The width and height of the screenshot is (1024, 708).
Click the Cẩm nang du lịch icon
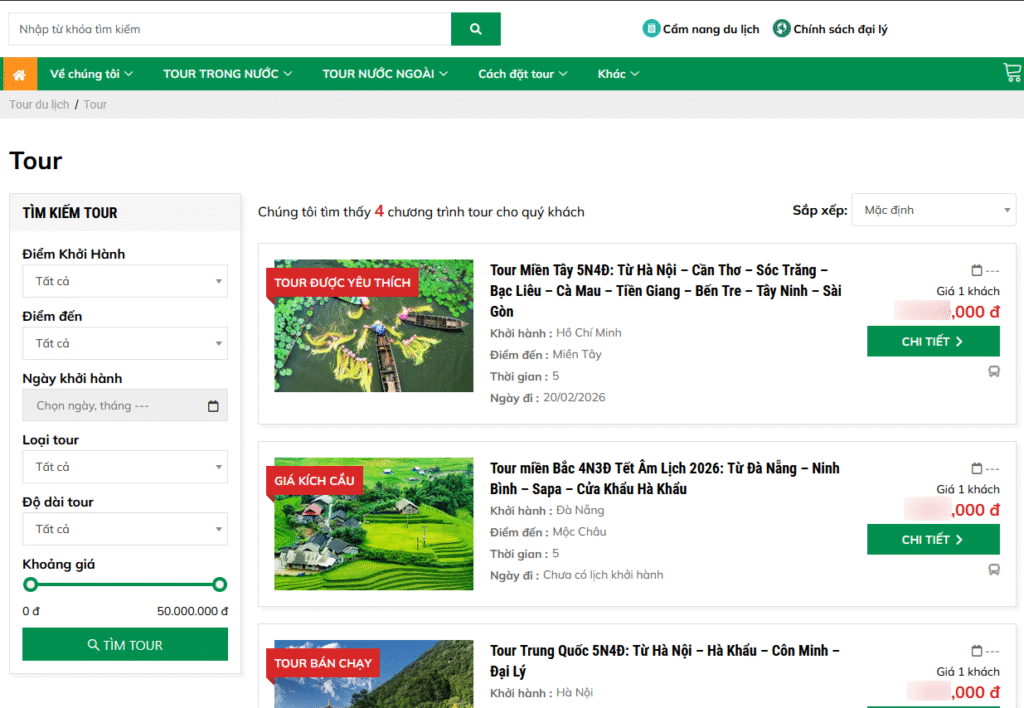[651, 29]
